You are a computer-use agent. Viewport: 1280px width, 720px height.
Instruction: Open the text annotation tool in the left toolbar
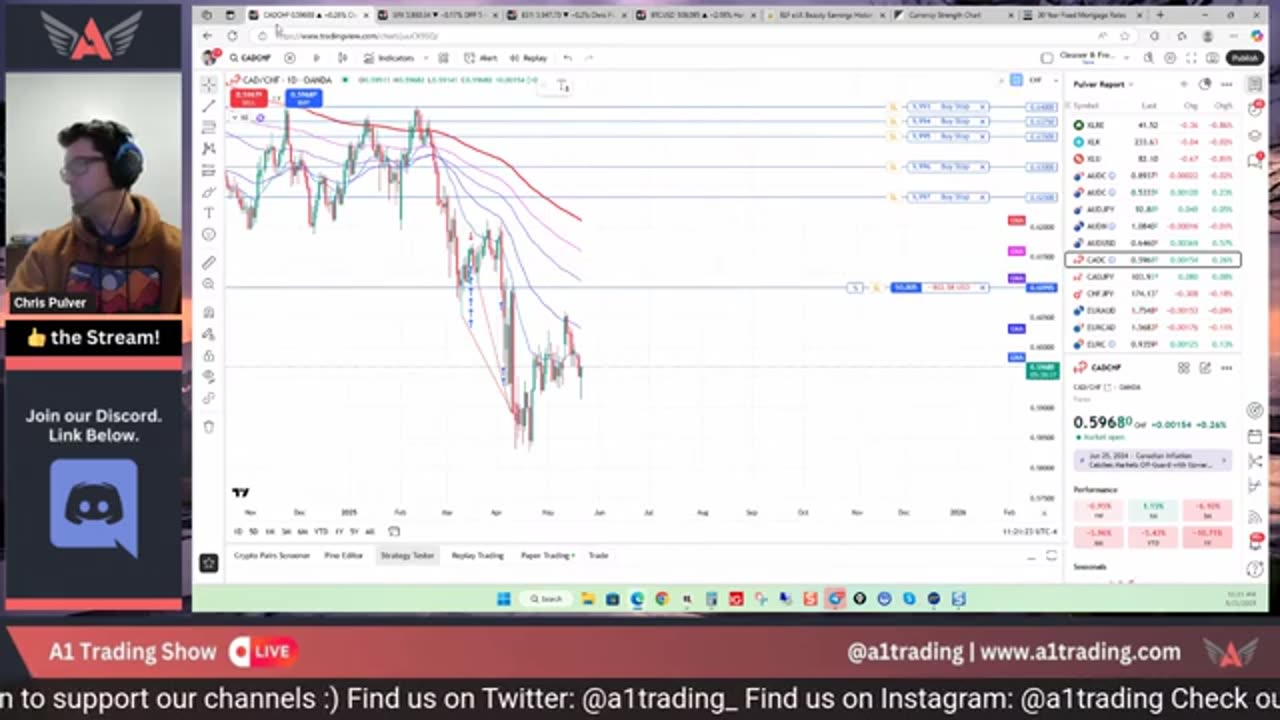click(x=209, y=212)
